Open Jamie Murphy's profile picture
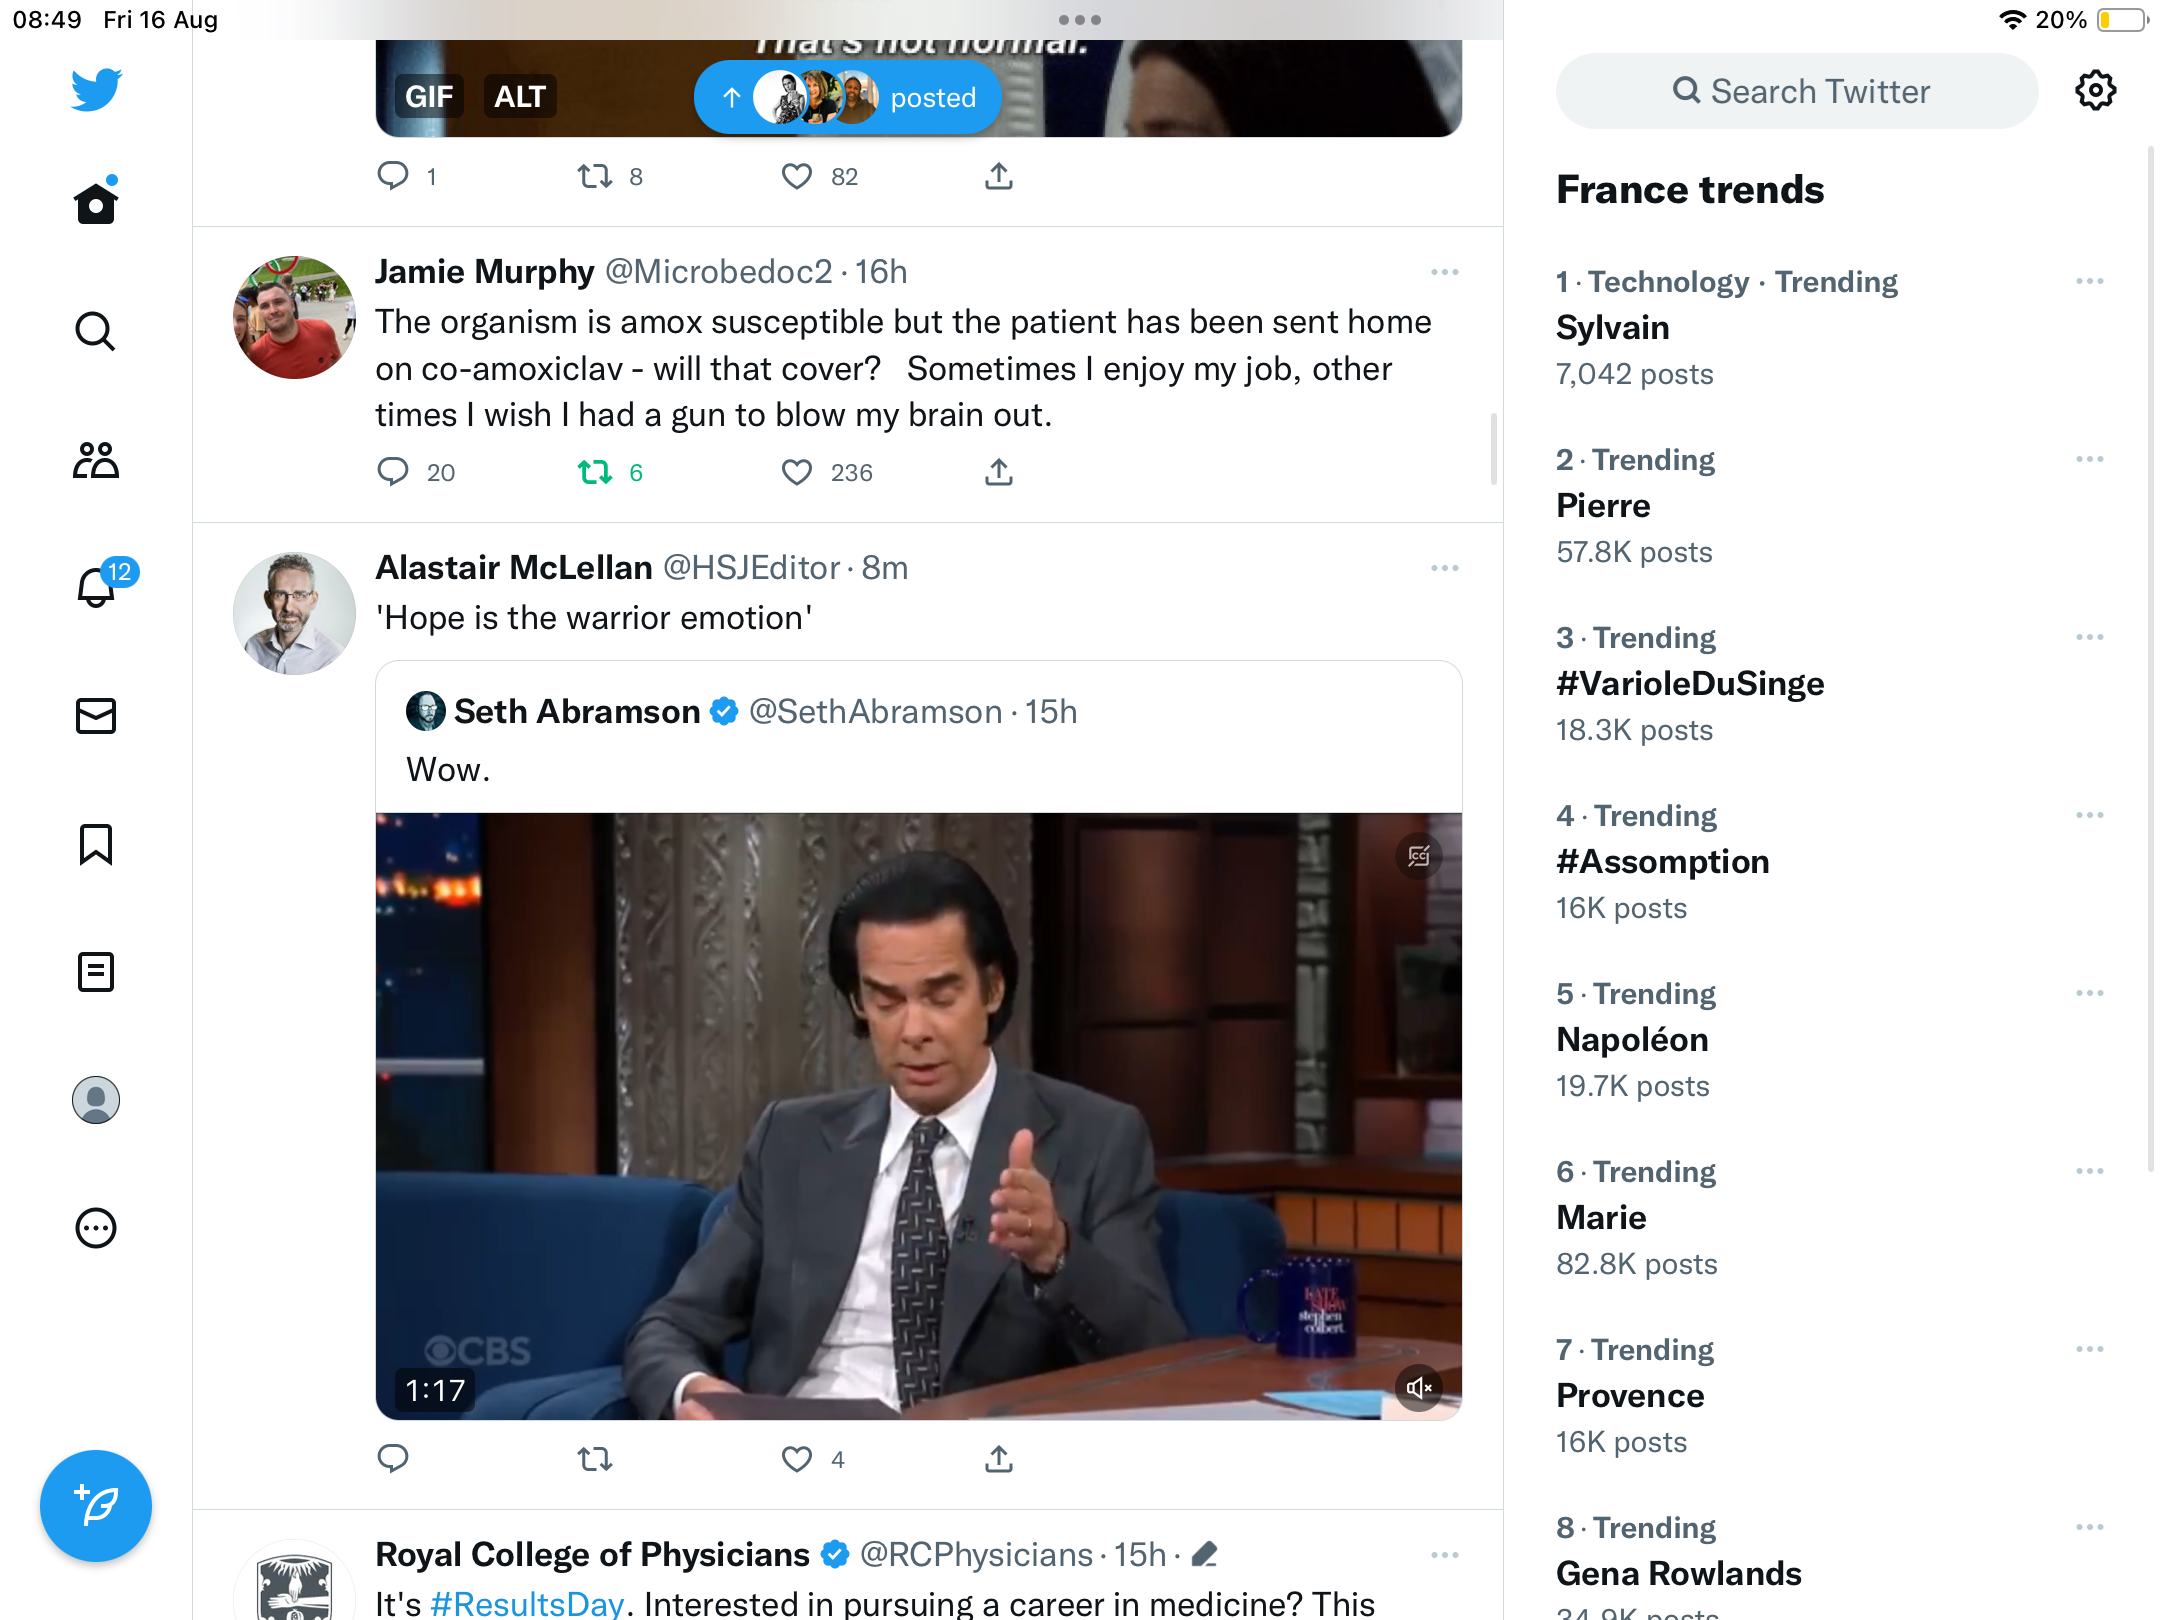Viewport: 2160px width, 1620px height. click(294, 317)
